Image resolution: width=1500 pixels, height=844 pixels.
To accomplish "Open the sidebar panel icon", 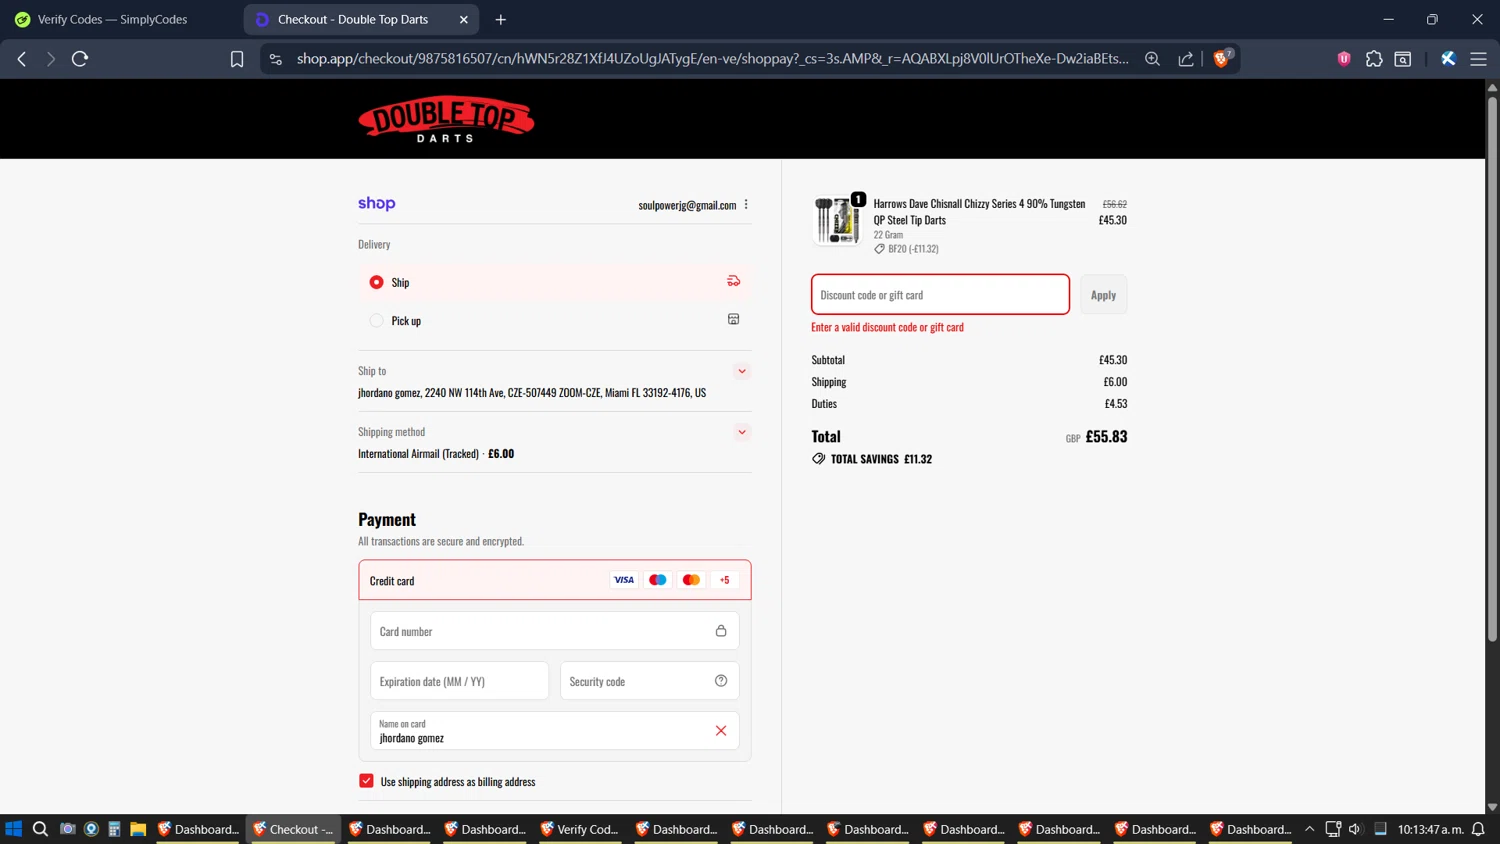I will click(1403, 59).
